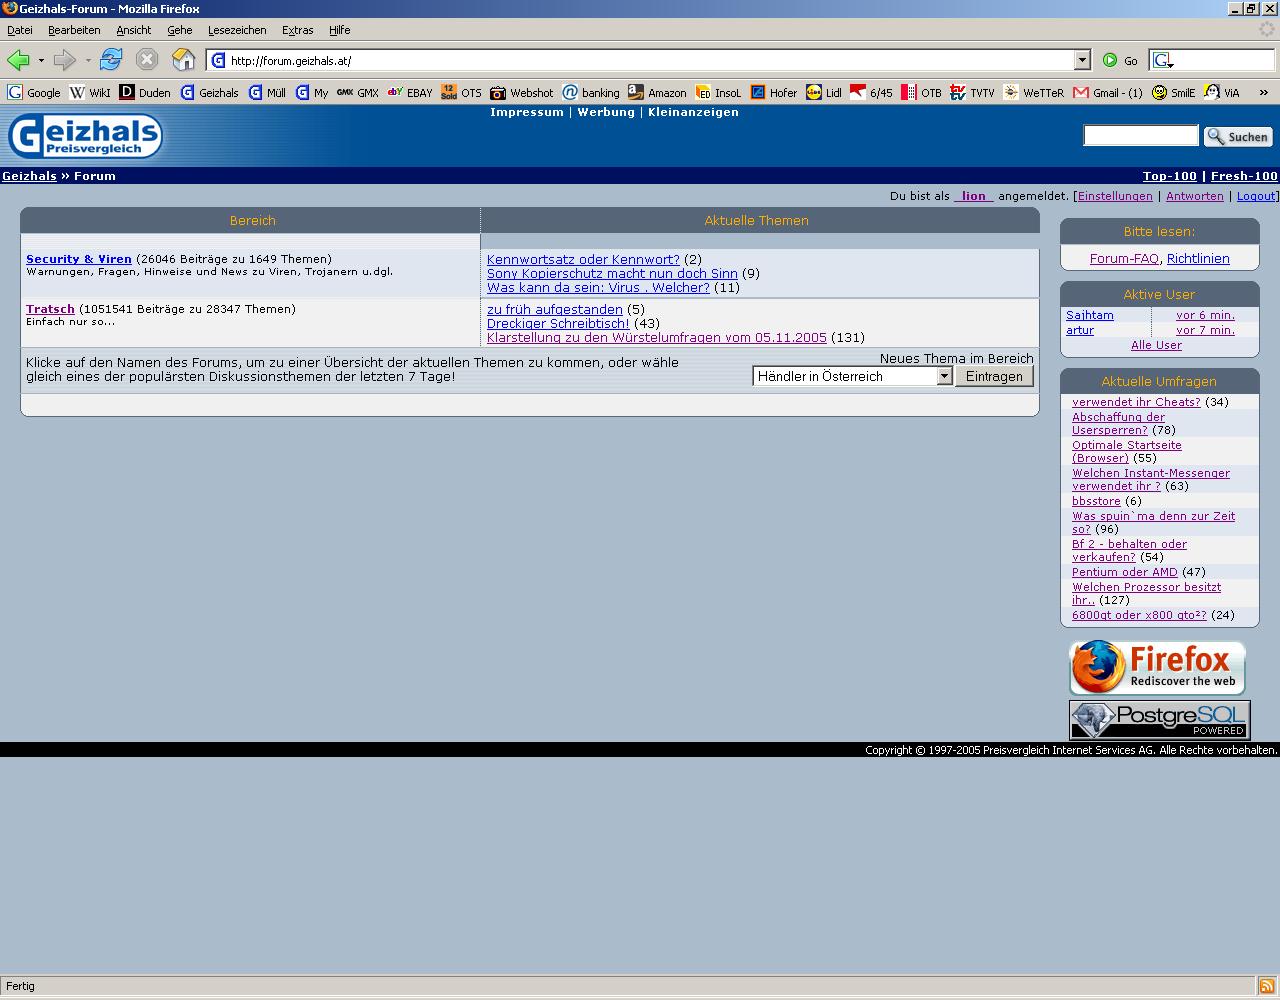Click the Geizhals Preisvergleich logo

[x=85, y=136]
